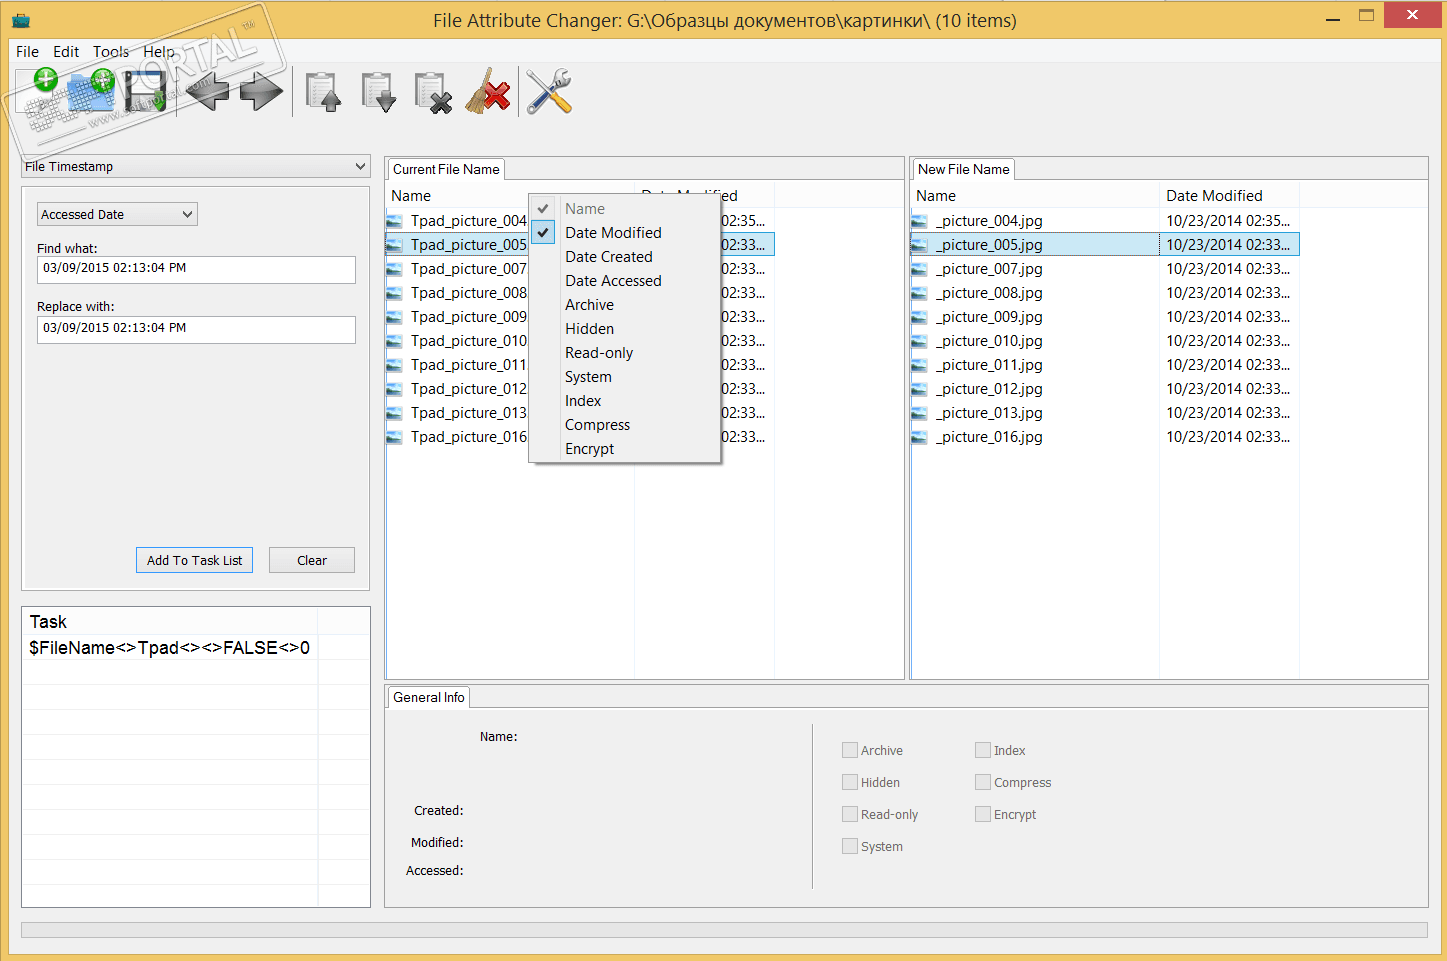The height and width of the screenshot is (961, 1447).
Task: Toggle the Compress checkbox in General Info
Action: (x=983, y=782)
